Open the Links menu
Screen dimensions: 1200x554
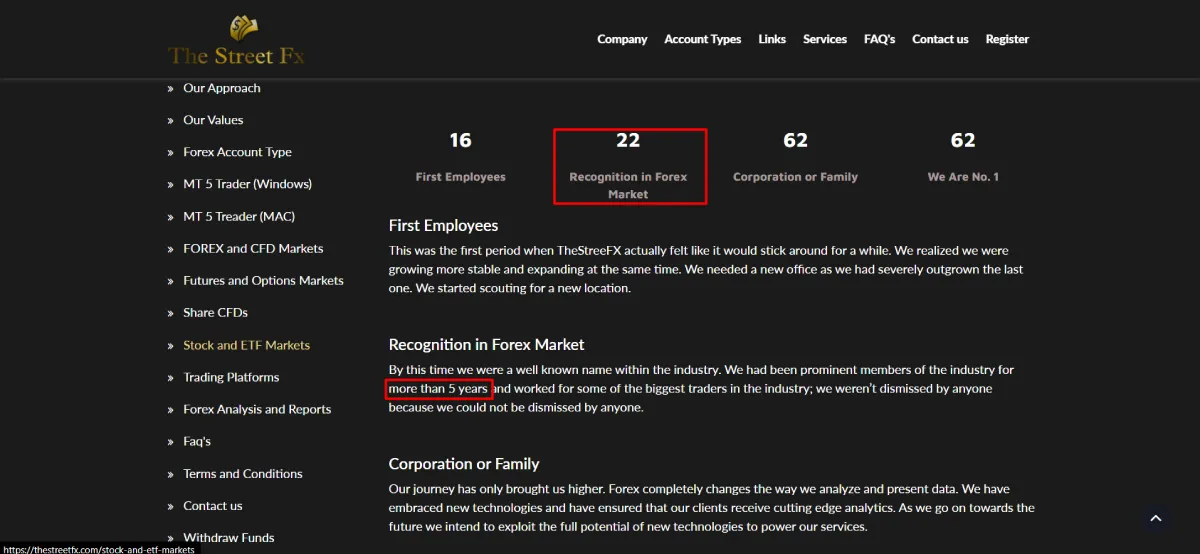pos(772,39)
